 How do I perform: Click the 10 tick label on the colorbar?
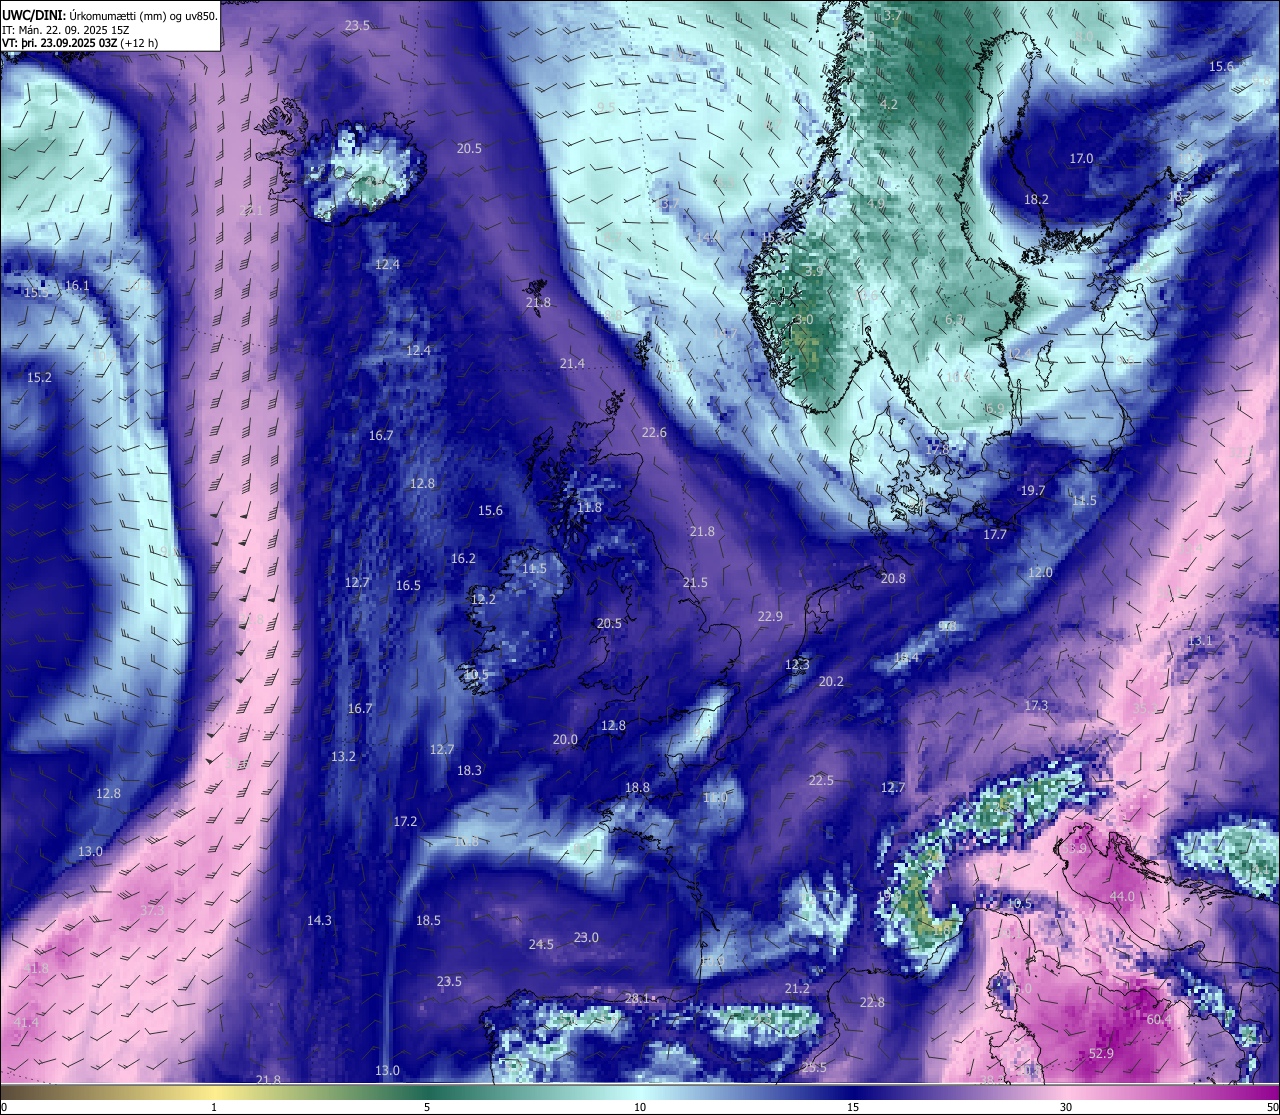640,1107
